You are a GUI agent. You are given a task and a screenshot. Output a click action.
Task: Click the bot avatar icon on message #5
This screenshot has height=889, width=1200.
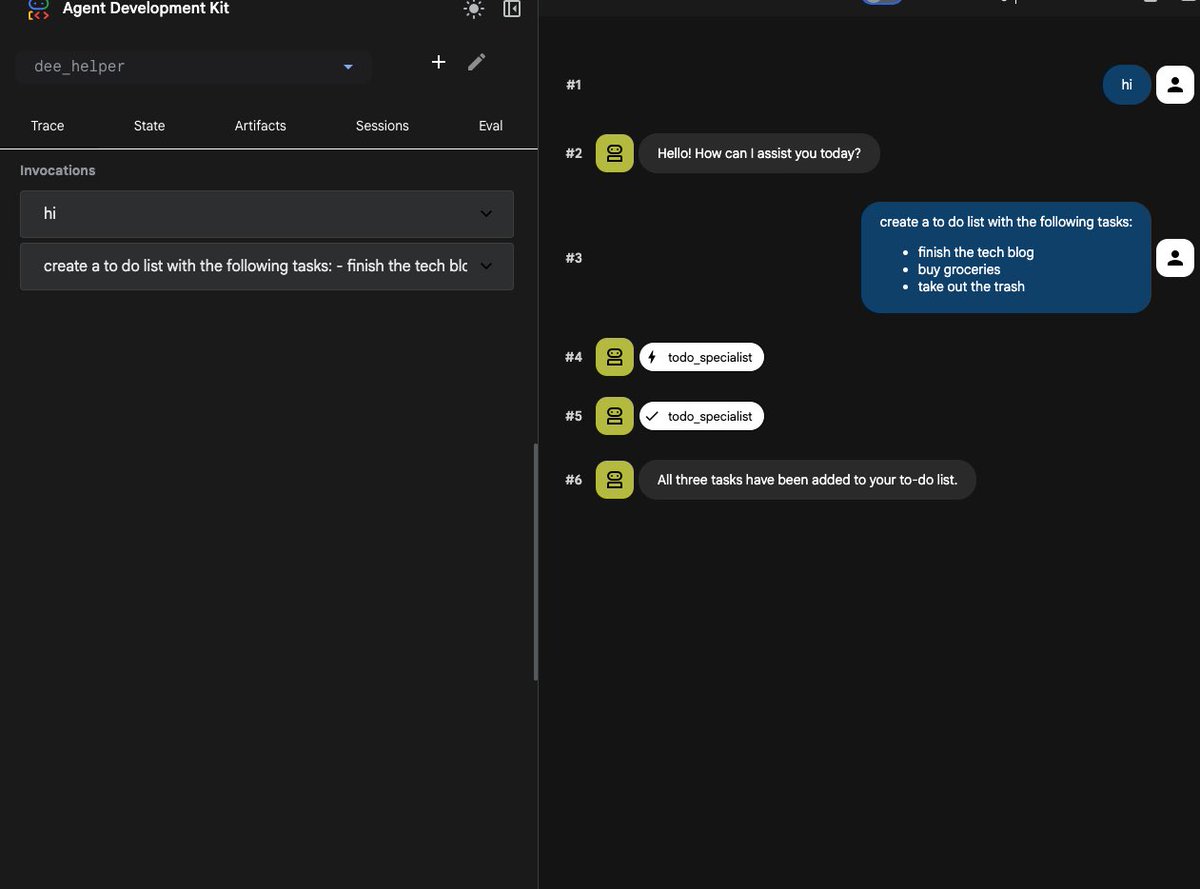[x=615, y=416]
